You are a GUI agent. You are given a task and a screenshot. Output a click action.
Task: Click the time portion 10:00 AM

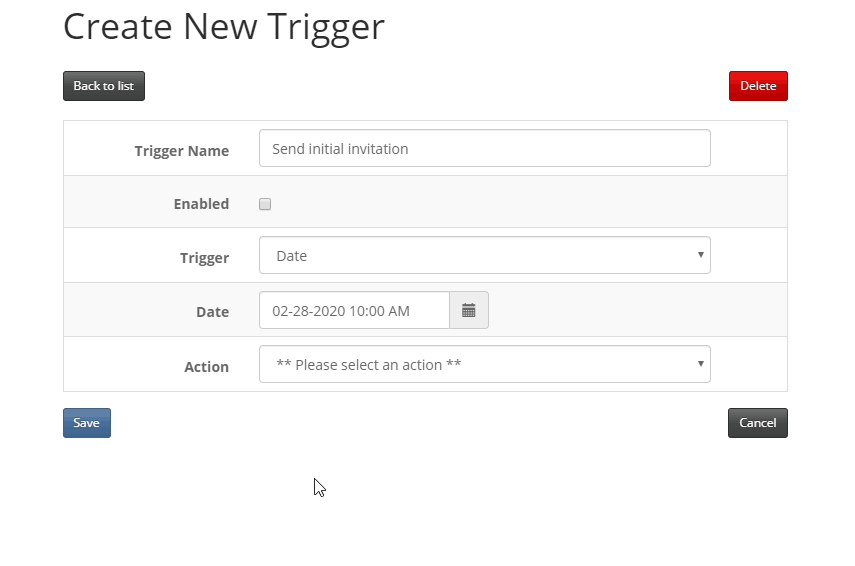[380, 311]
